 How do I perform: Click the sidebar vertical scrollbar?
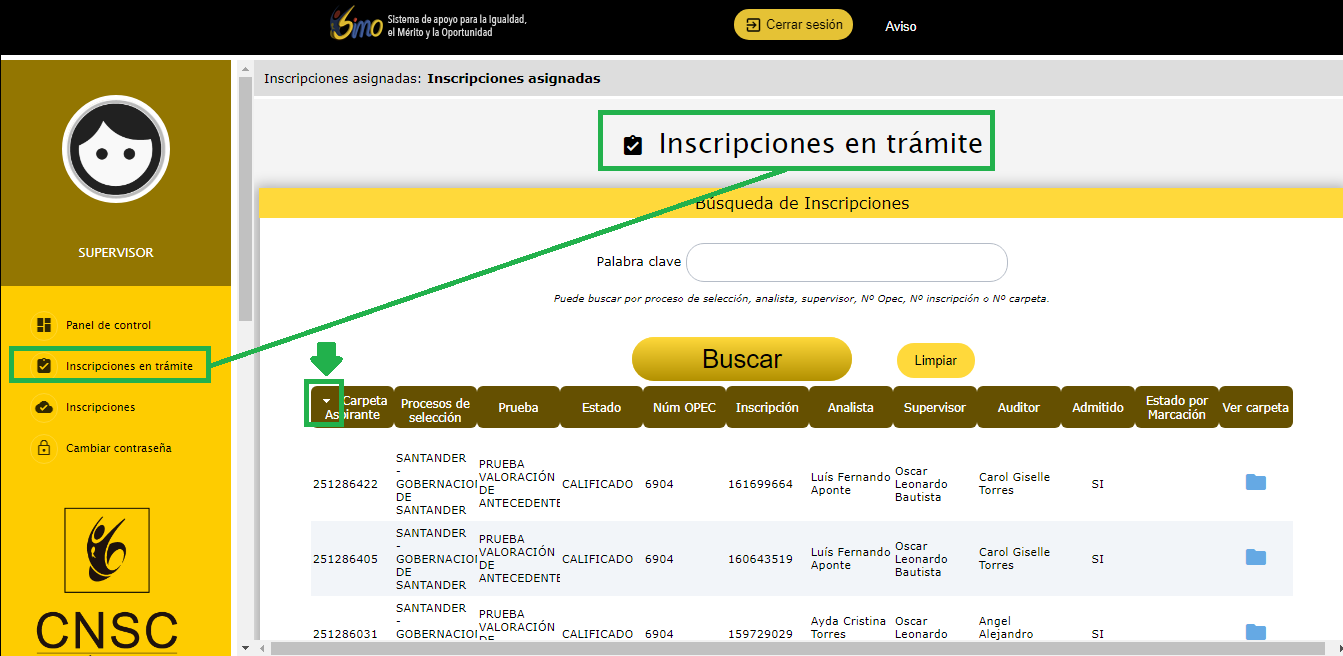[x=245, y=200]
